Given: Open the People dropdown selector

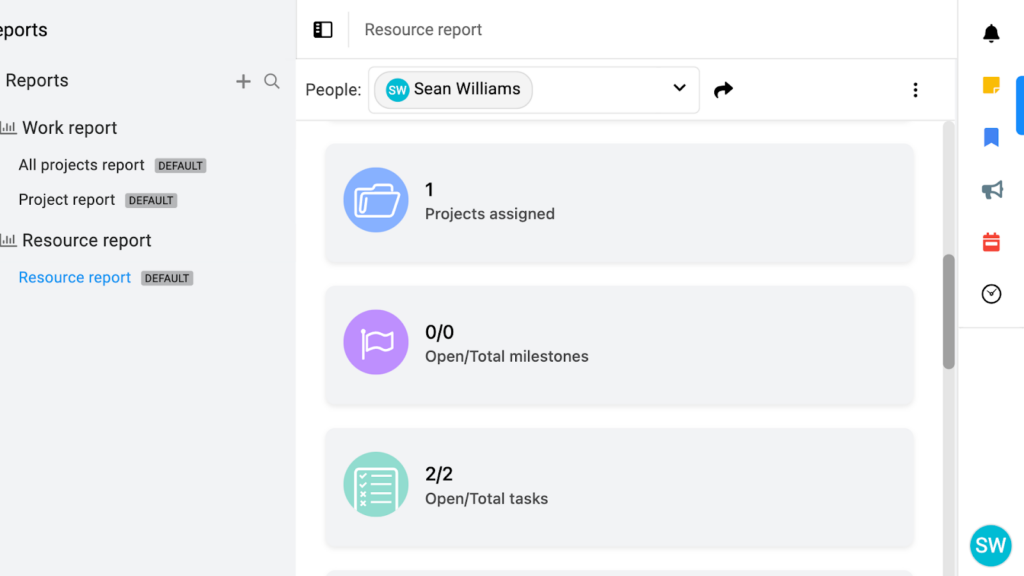Looking at the screenshot, I should (x=679, y=89).
